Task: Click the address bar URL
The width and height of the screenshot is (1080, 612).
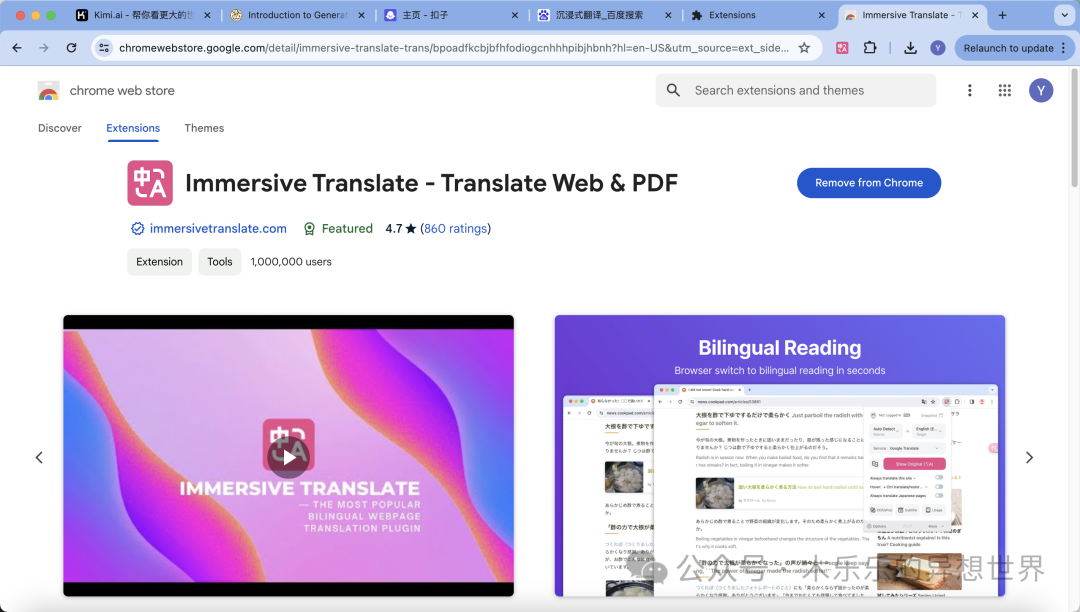Action: [x=453, y=48]
